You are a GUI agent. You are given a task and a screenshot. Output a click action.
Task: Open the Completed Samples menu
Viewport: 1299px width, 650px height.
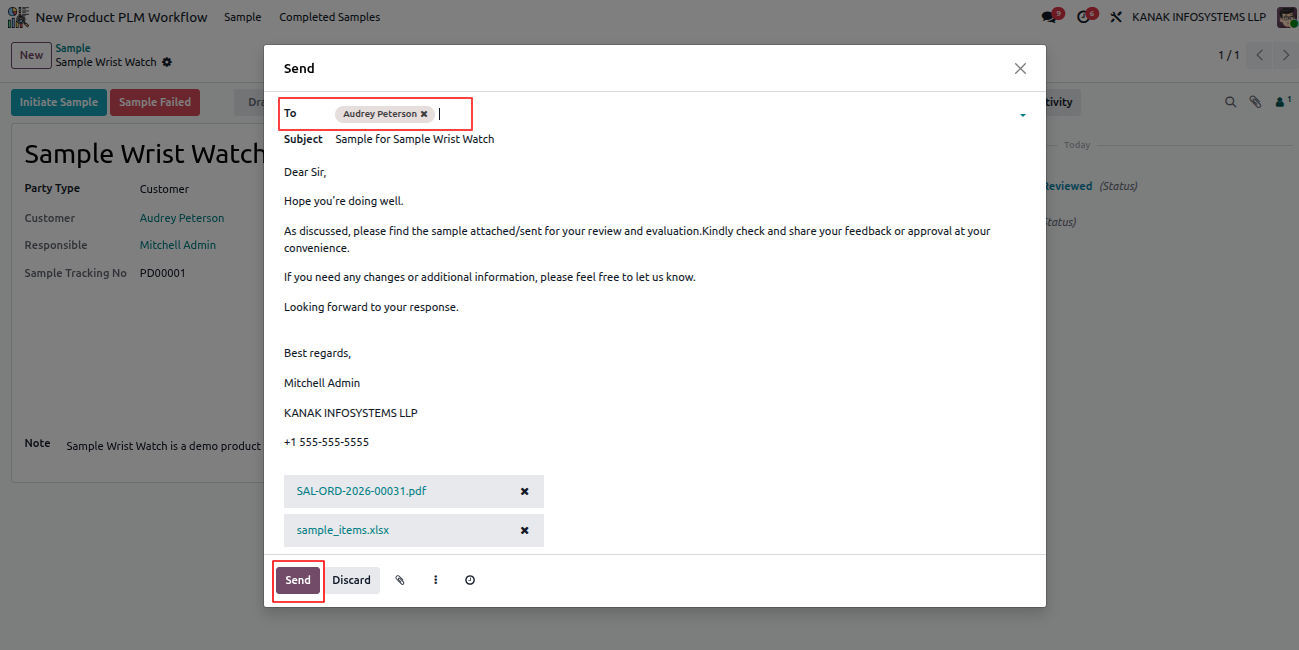point(330,17)
